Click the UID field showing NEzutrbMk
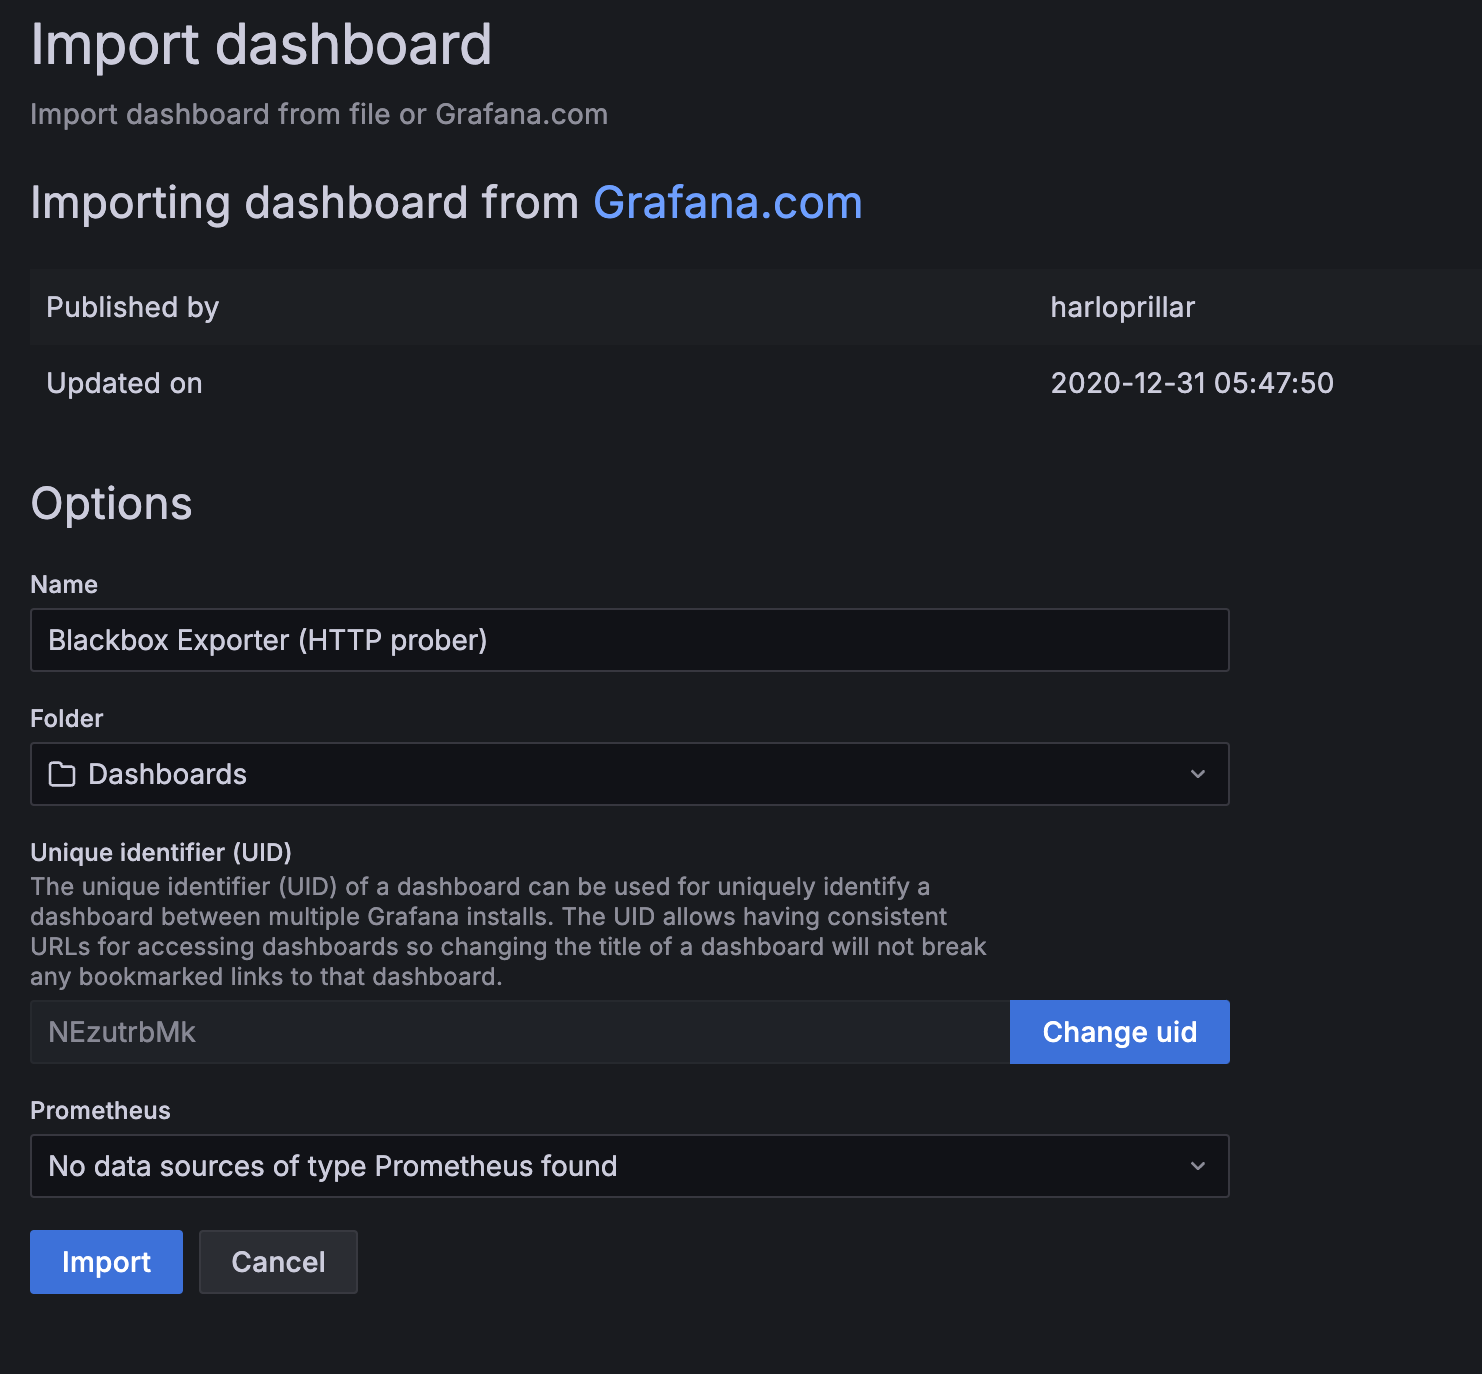The width and height of the screenshot is (1482, 1374). 520,1032
